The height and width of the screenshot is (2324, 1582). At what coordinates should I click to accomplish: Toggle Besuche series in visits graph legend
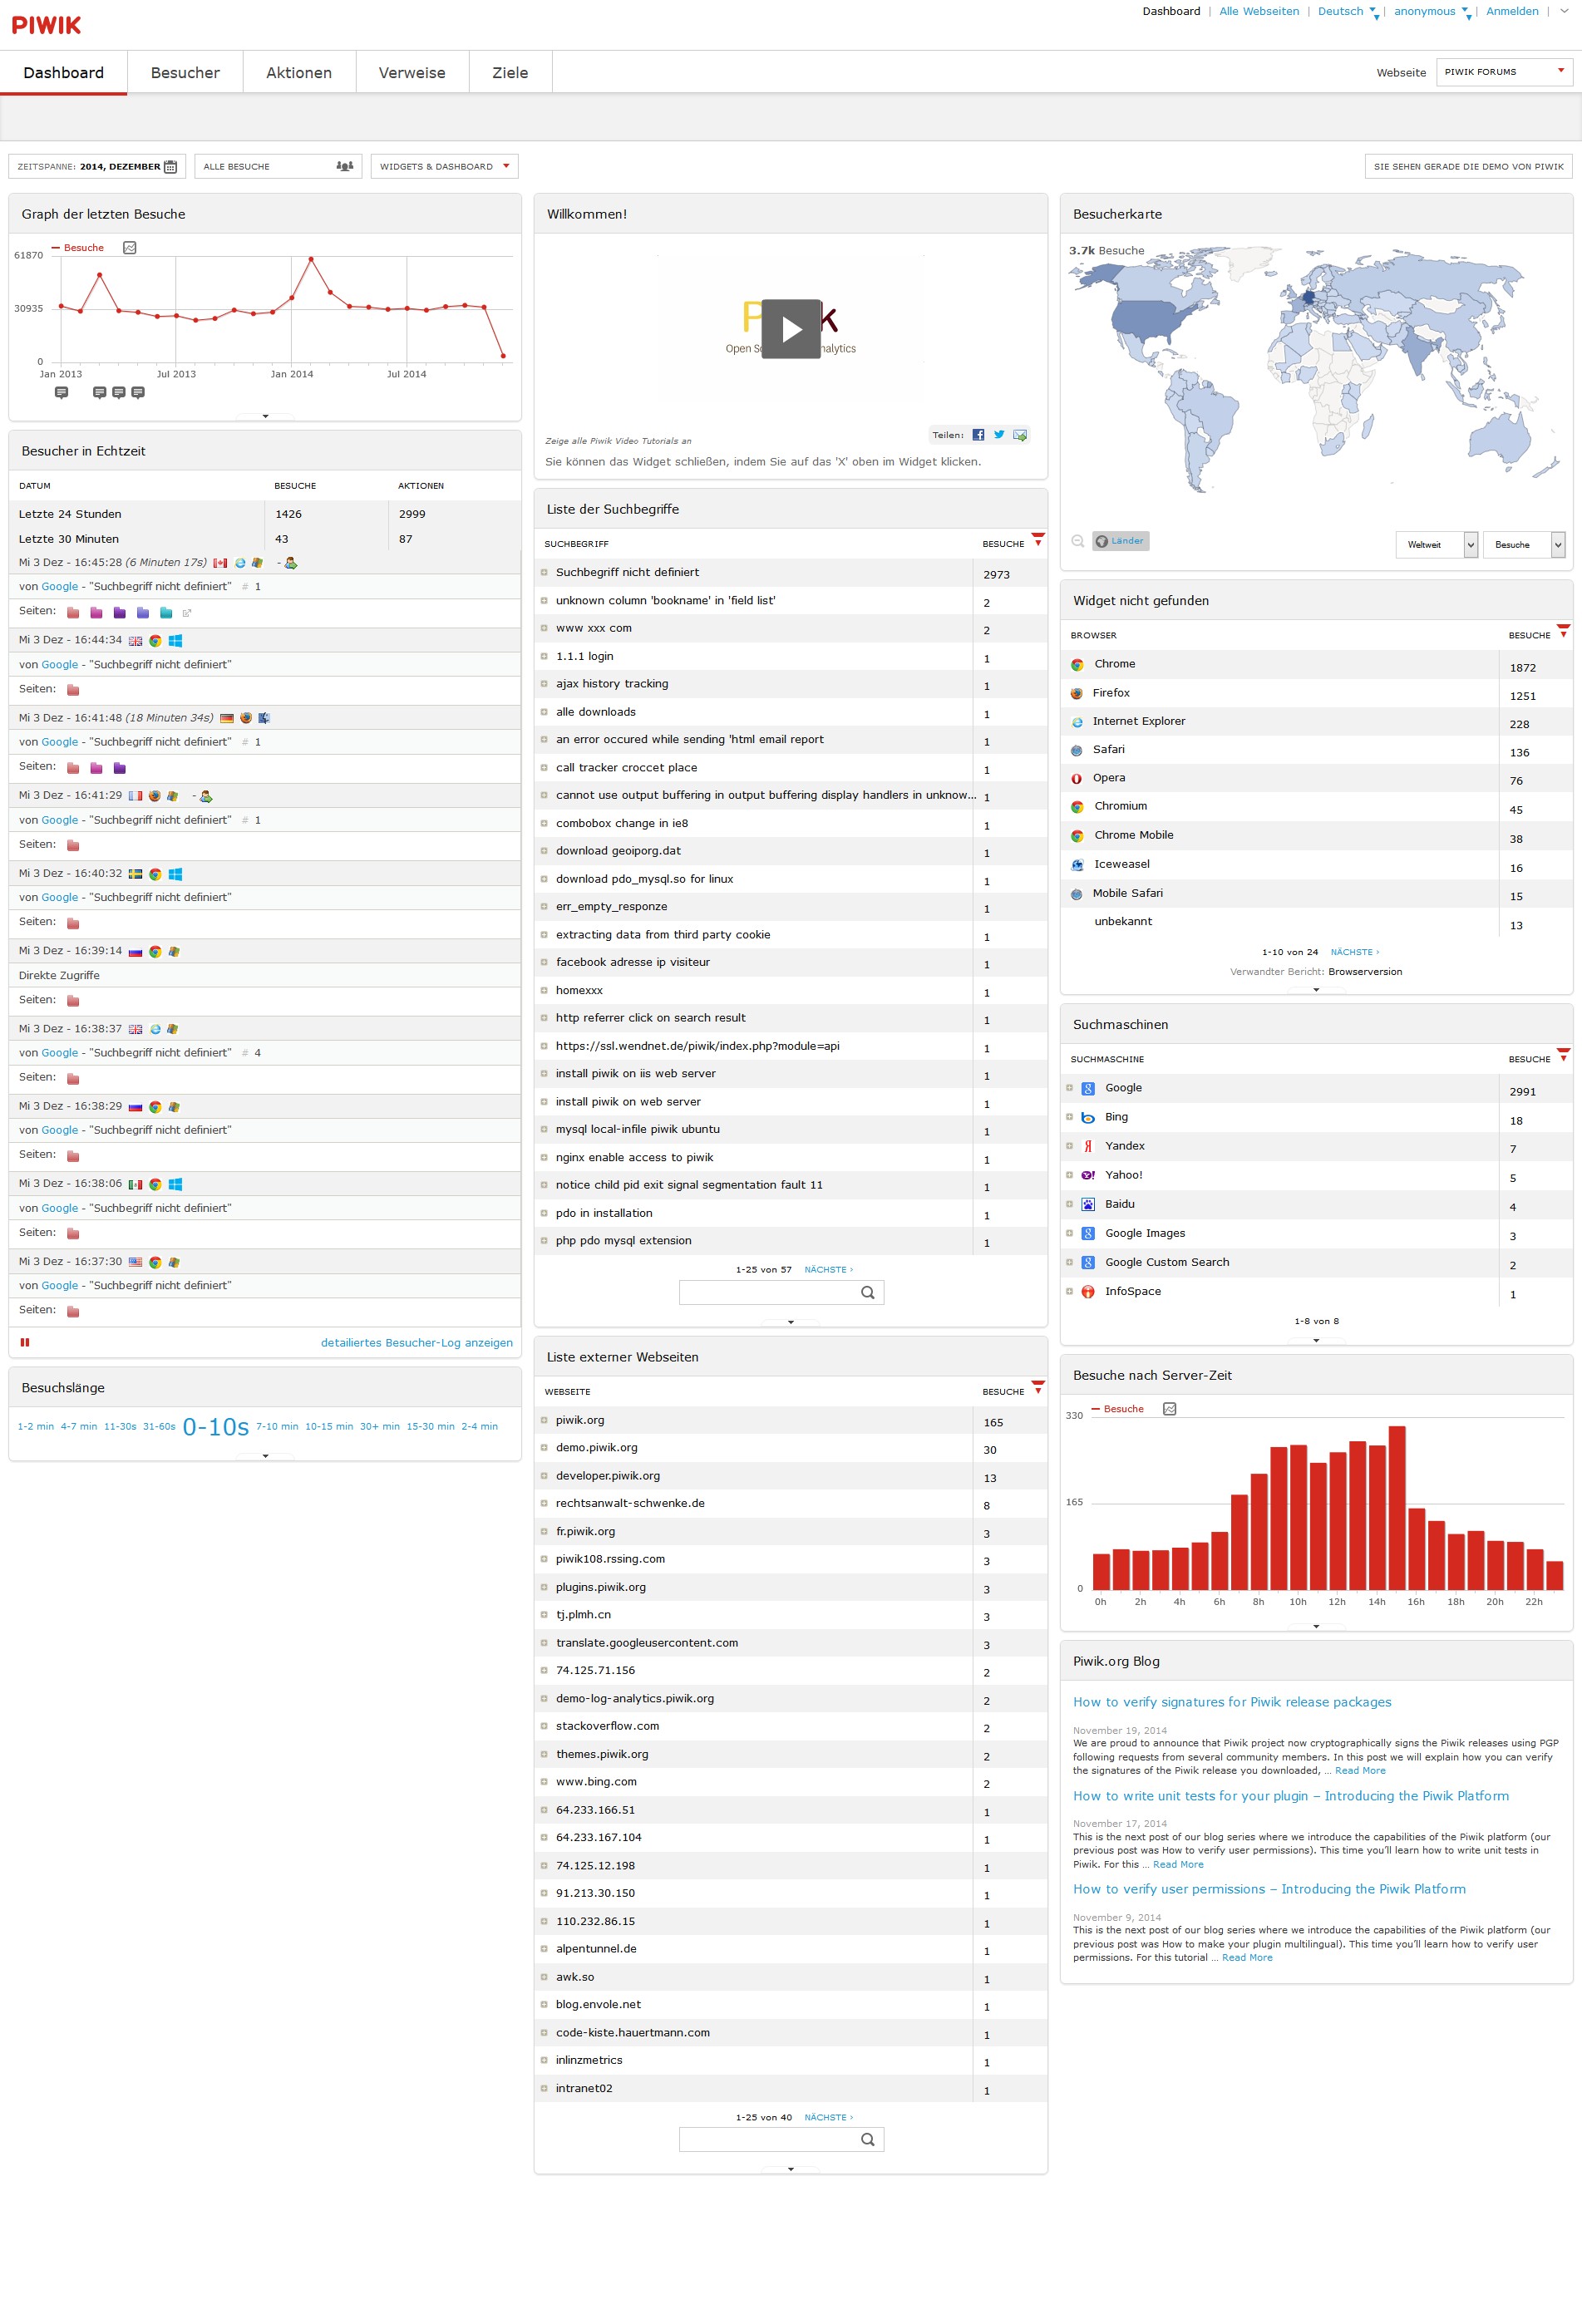(79, 248)
